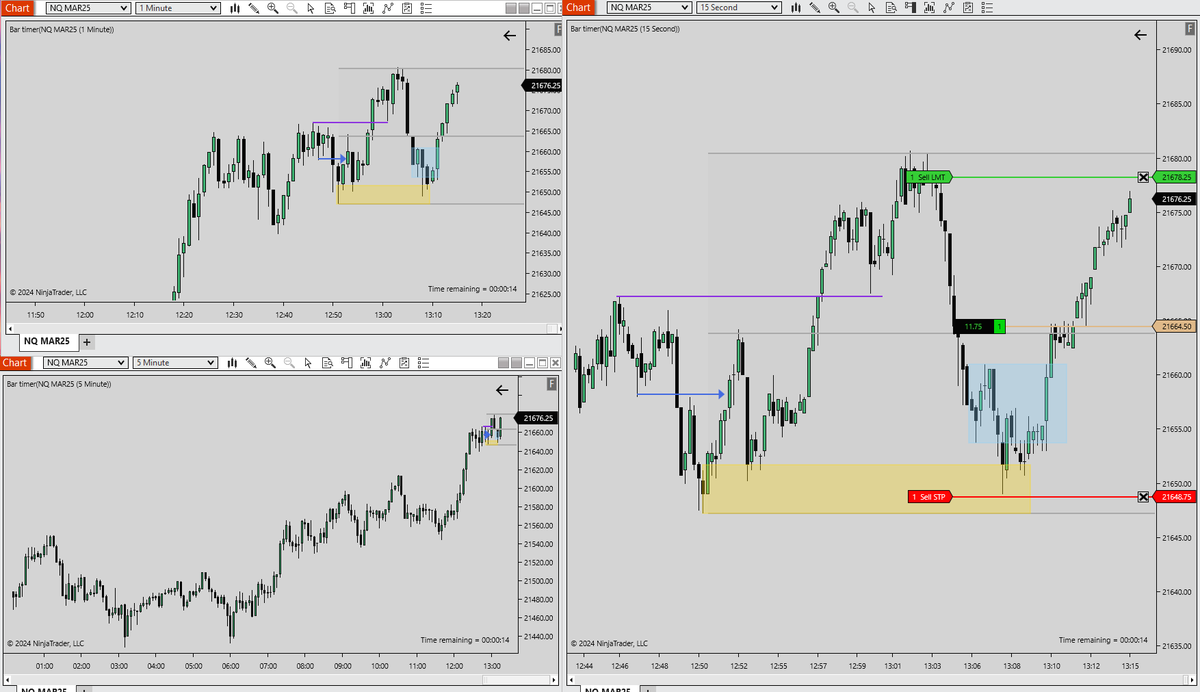This screenshot has width=1200, height=692.
Task: Open bar type menu in 15 Second chart
Action: [x=796, y=8]
